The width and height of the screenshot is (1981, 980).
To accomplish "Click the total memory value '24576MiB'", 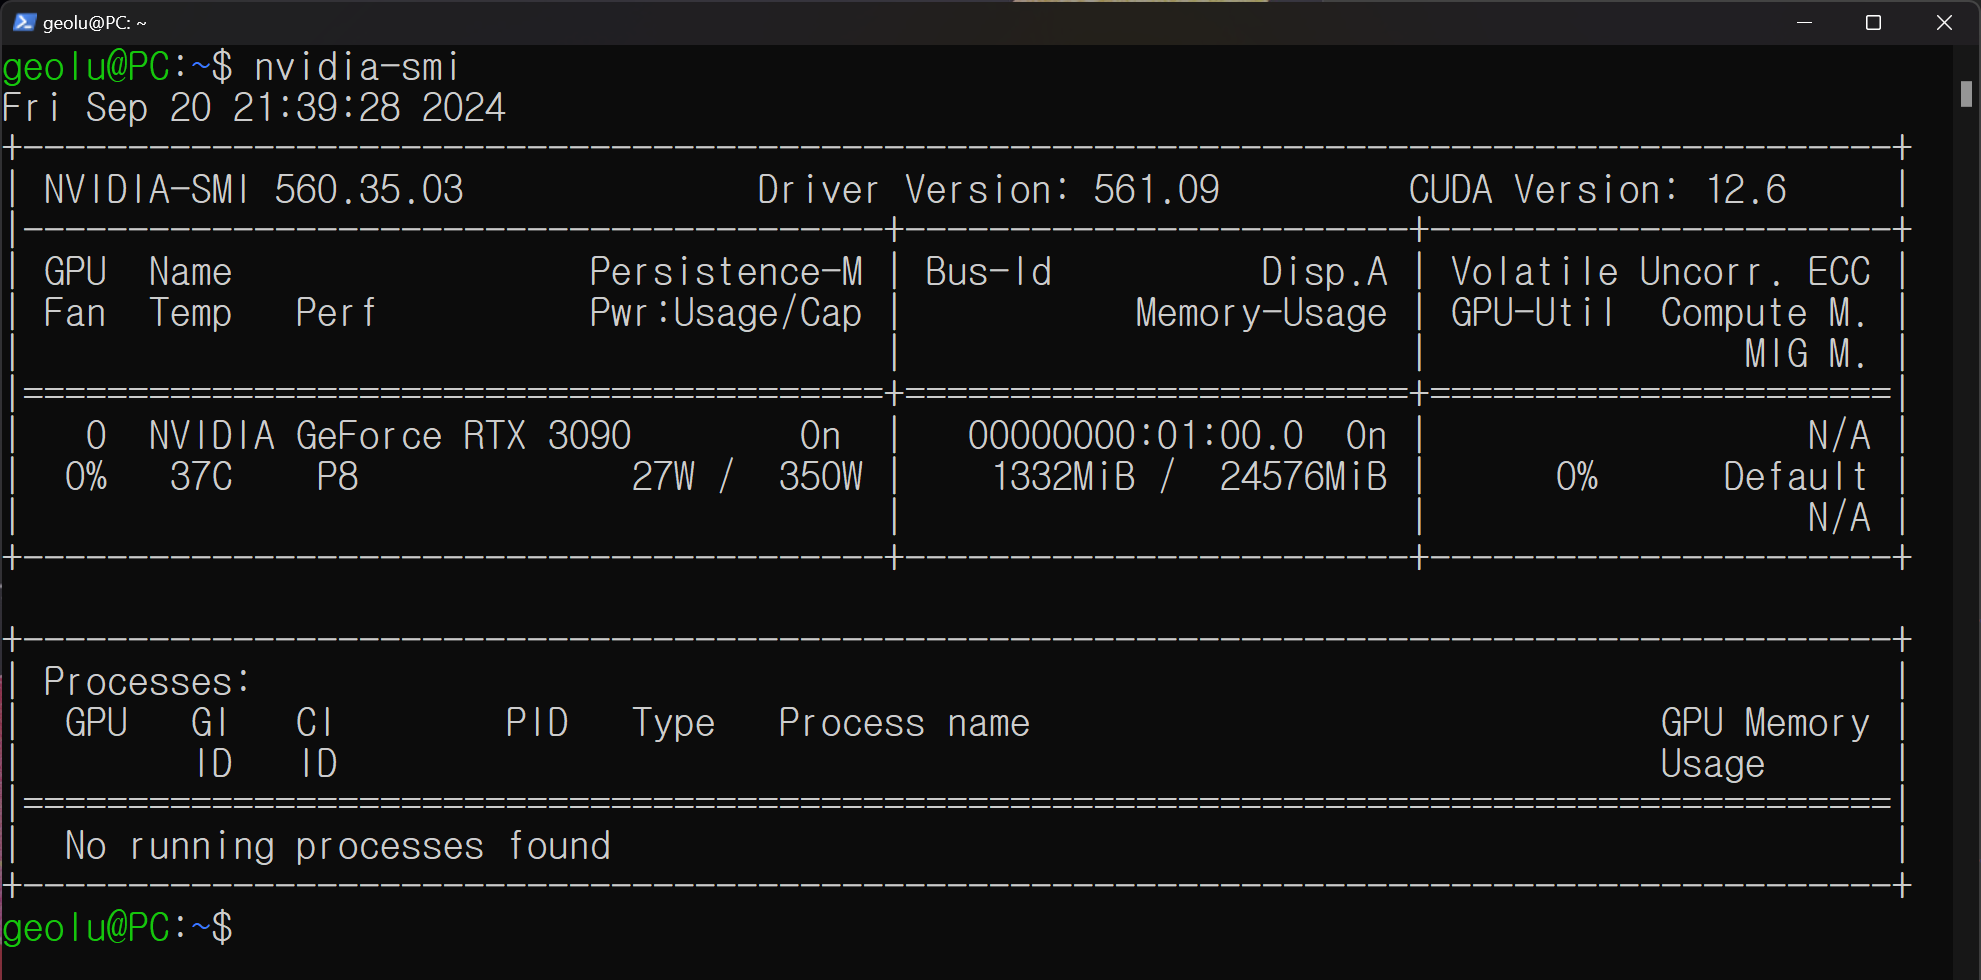I will (x=1303, y=477).
